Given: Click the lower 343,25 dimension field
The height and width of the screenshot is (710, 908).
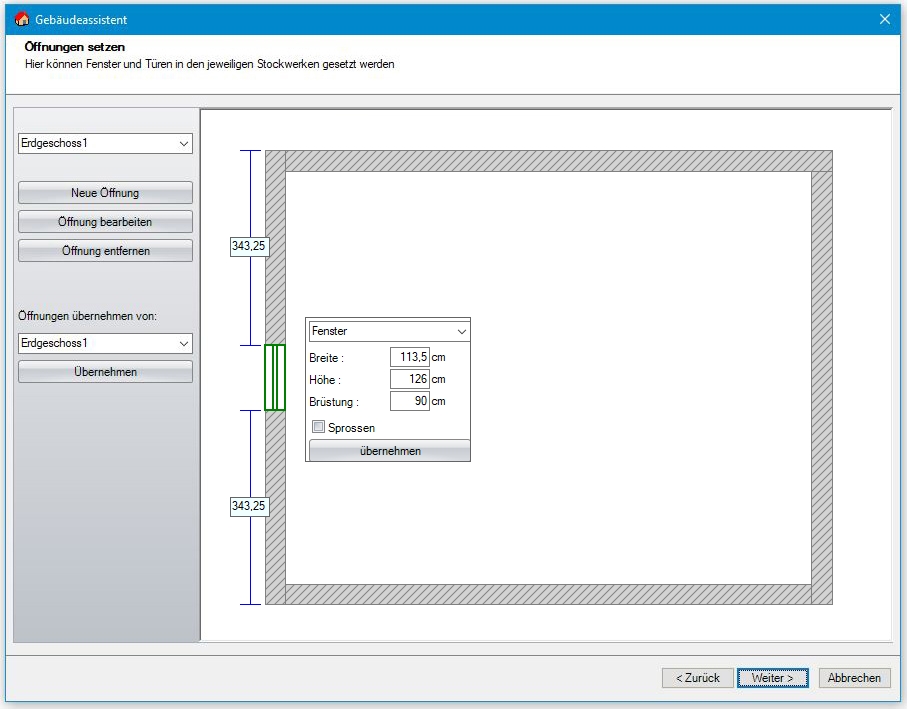Looking at the screenshot, I should click(x=249, y=507).
